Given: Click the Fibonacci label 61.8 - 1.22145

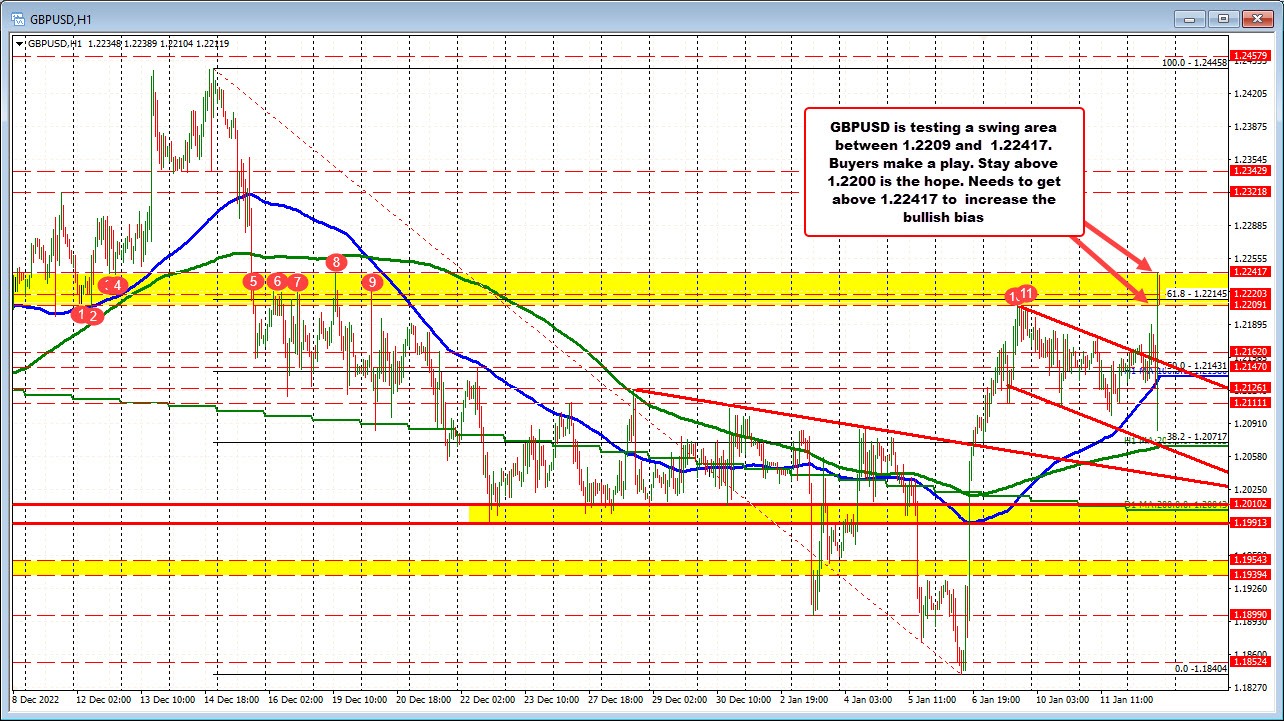Looking at the screenshot, I should click(x=1197, y=293).
